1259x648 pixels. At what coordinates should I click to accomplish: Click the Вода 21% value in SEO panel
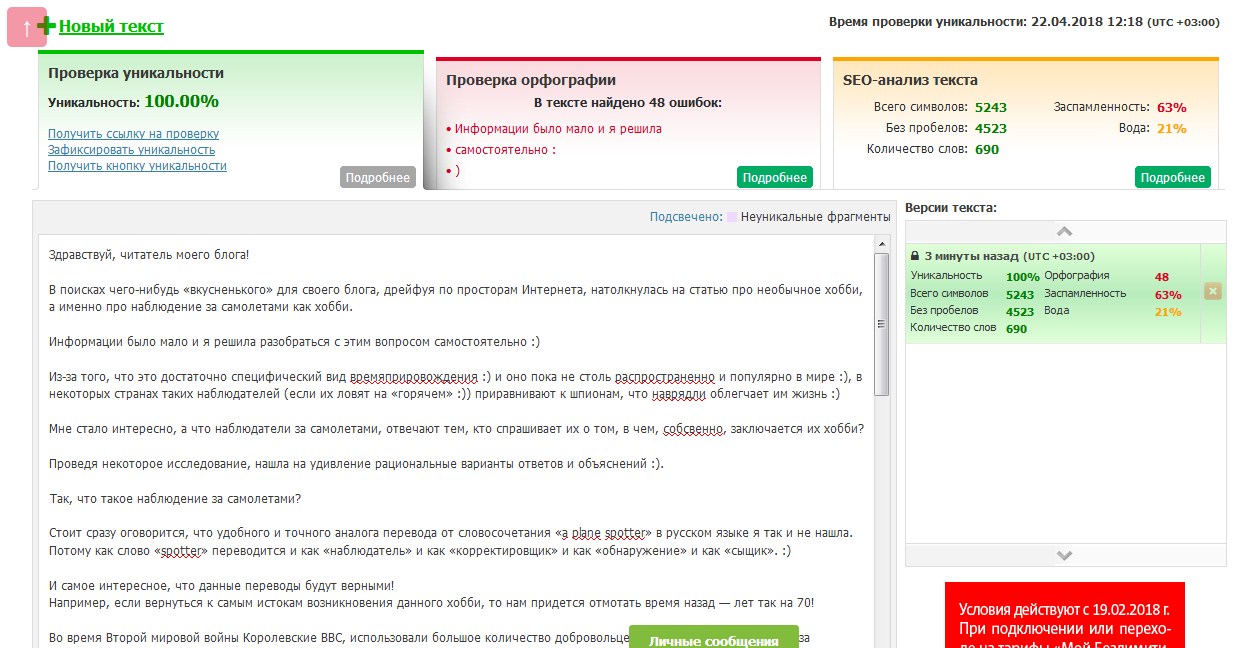pos(1172,128)
